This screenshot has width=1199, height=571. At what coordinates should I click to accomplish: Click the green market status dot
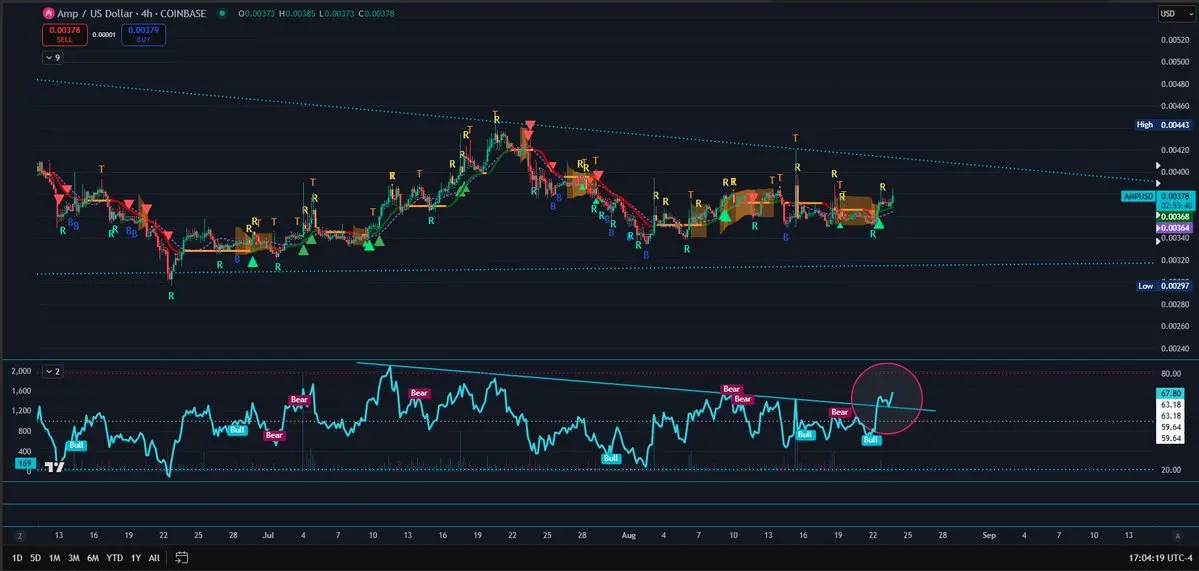pos(223,14)
